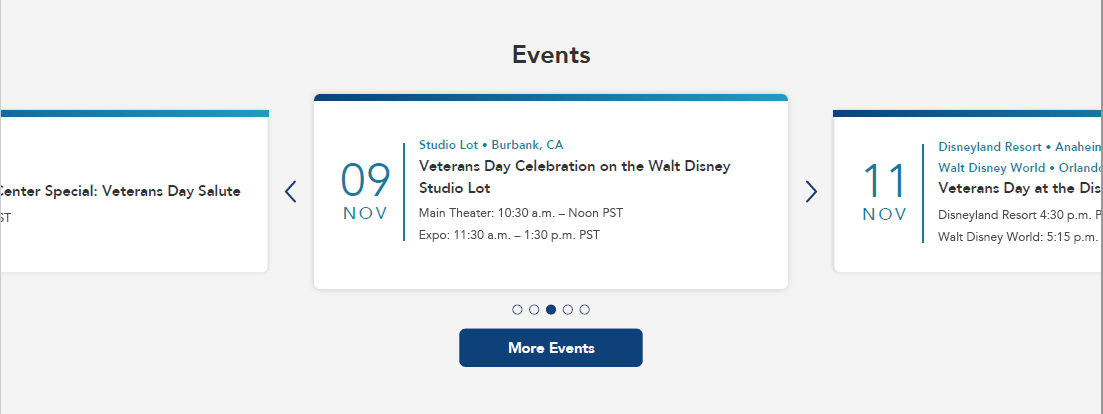Screen dimensions: 1103x414
Task: Click the Events section heading
Action: coord(551,54)
